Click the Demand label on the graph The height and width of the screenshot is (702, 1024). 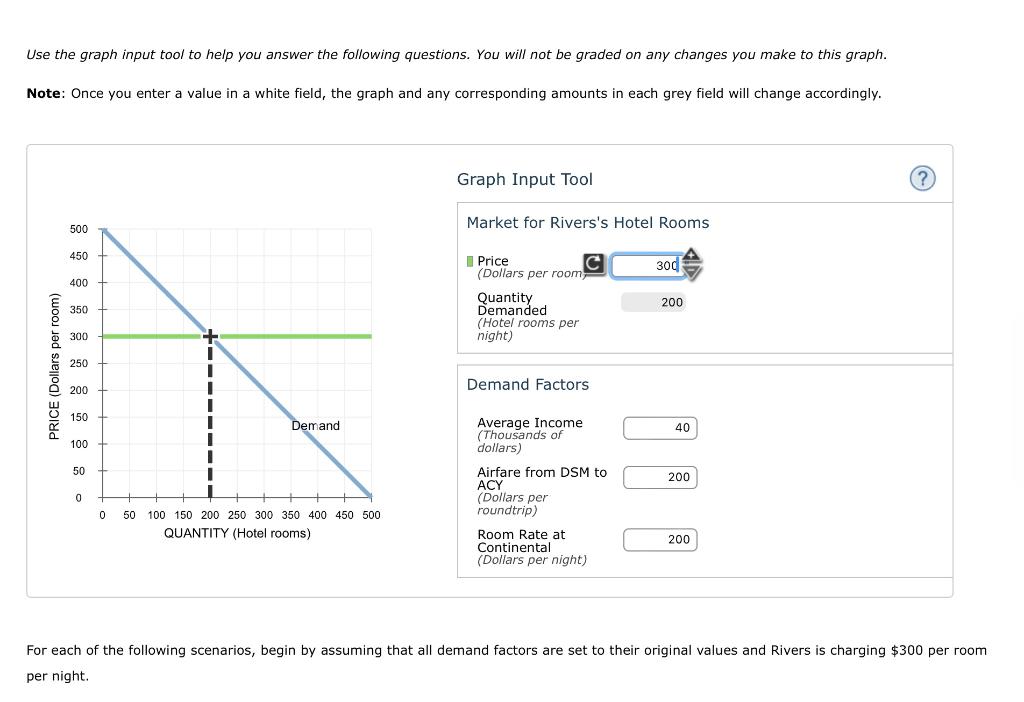tap(314, 425)
